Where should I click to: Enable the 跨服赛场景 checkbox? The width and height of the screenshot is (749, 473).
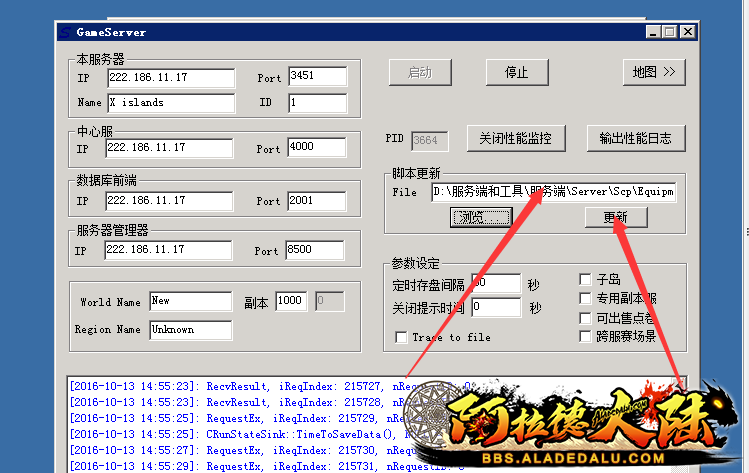click(586, 337)
